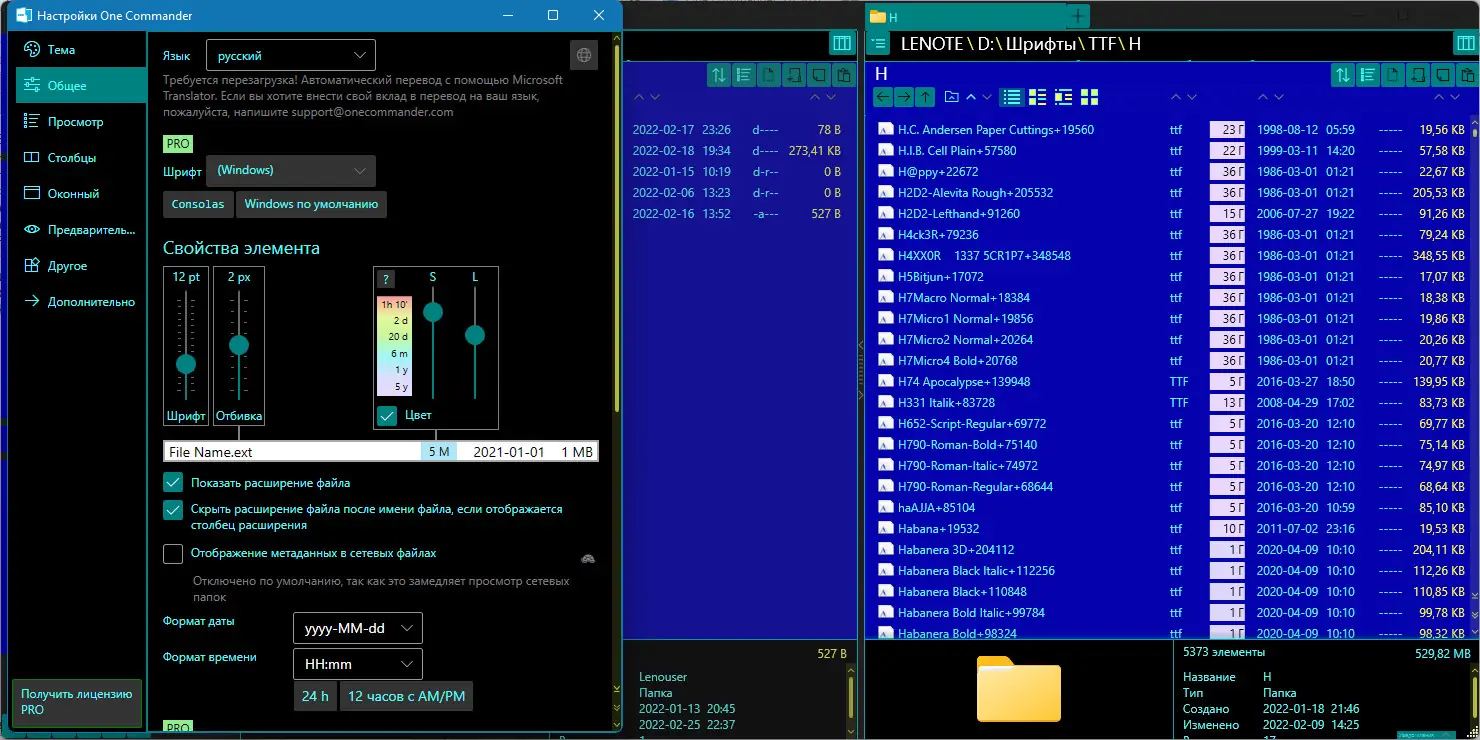Click the 'Шрифт' size slider handle
1480x740 pixels.
186,364
